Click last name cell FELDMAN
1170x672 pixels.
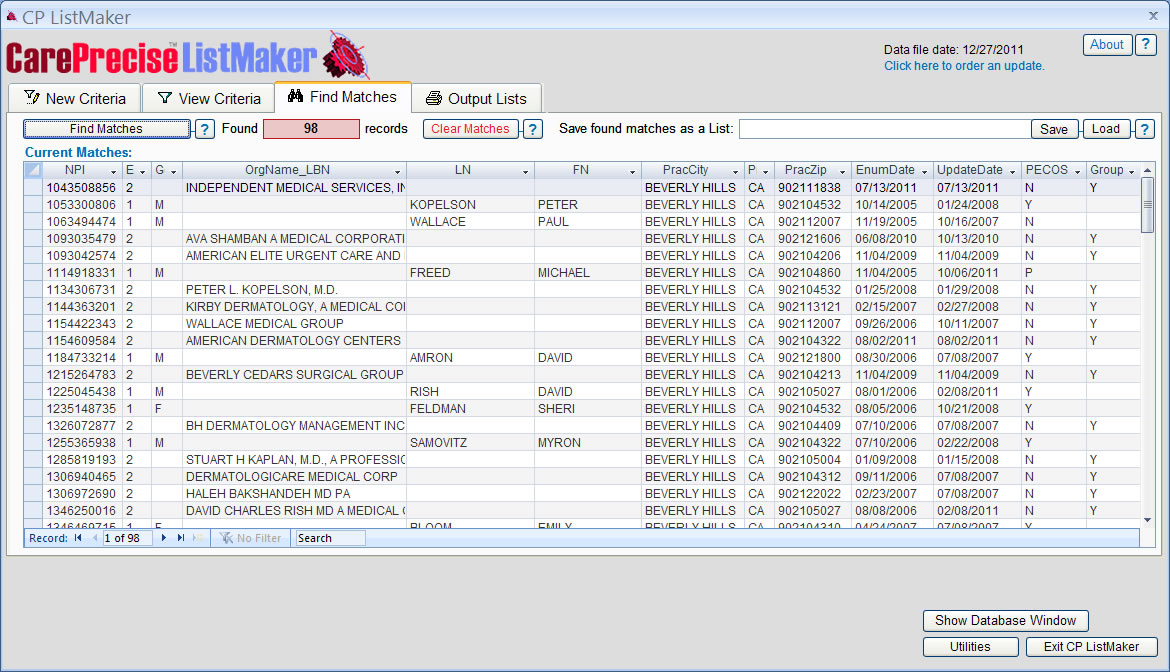(470, 409)
